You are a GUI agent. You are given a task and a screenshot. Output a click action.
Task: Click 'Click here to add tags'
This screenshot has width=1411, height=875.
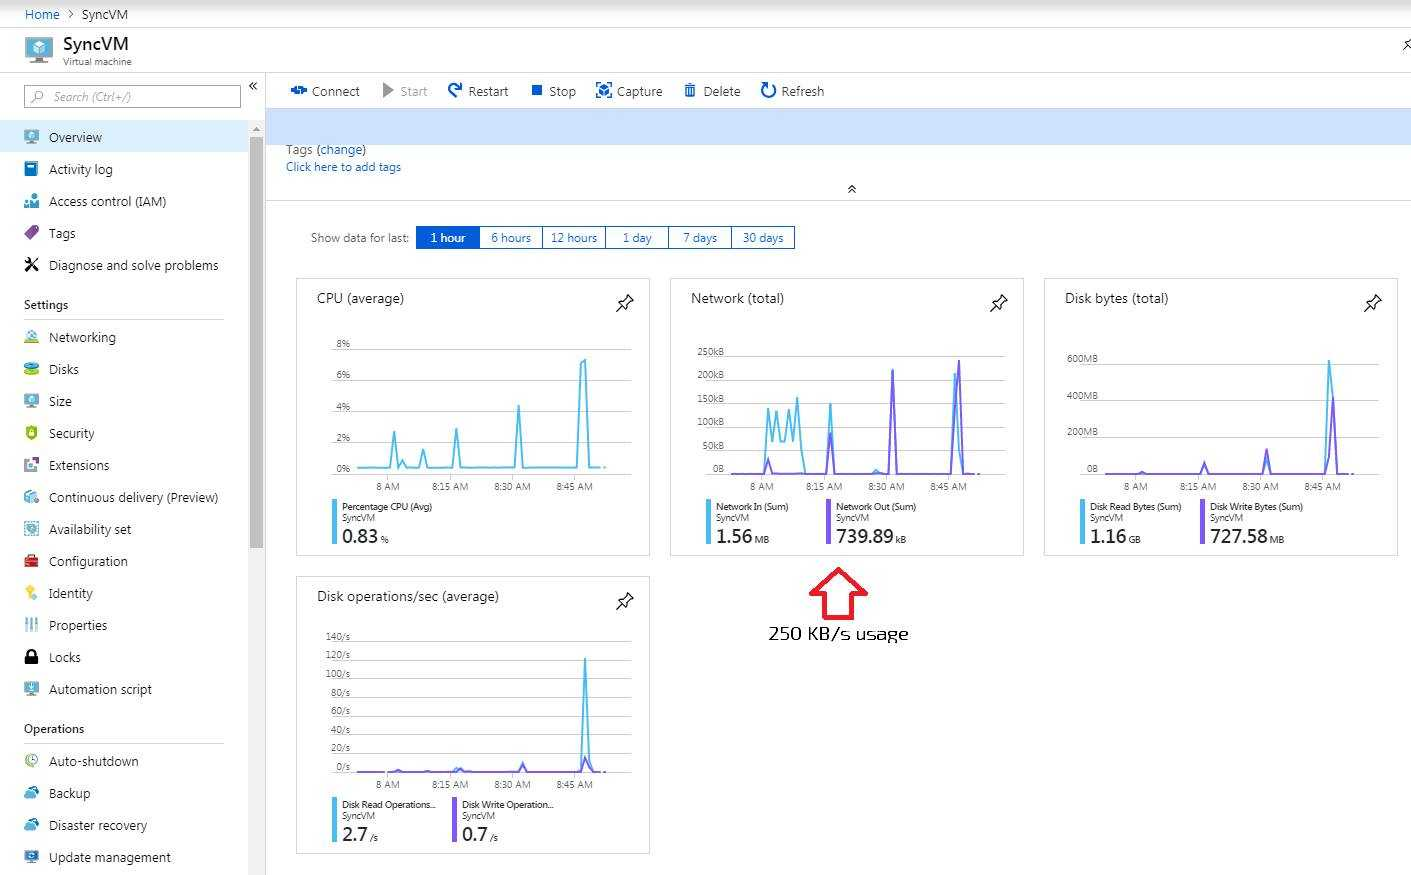click(x=343, y=167)
